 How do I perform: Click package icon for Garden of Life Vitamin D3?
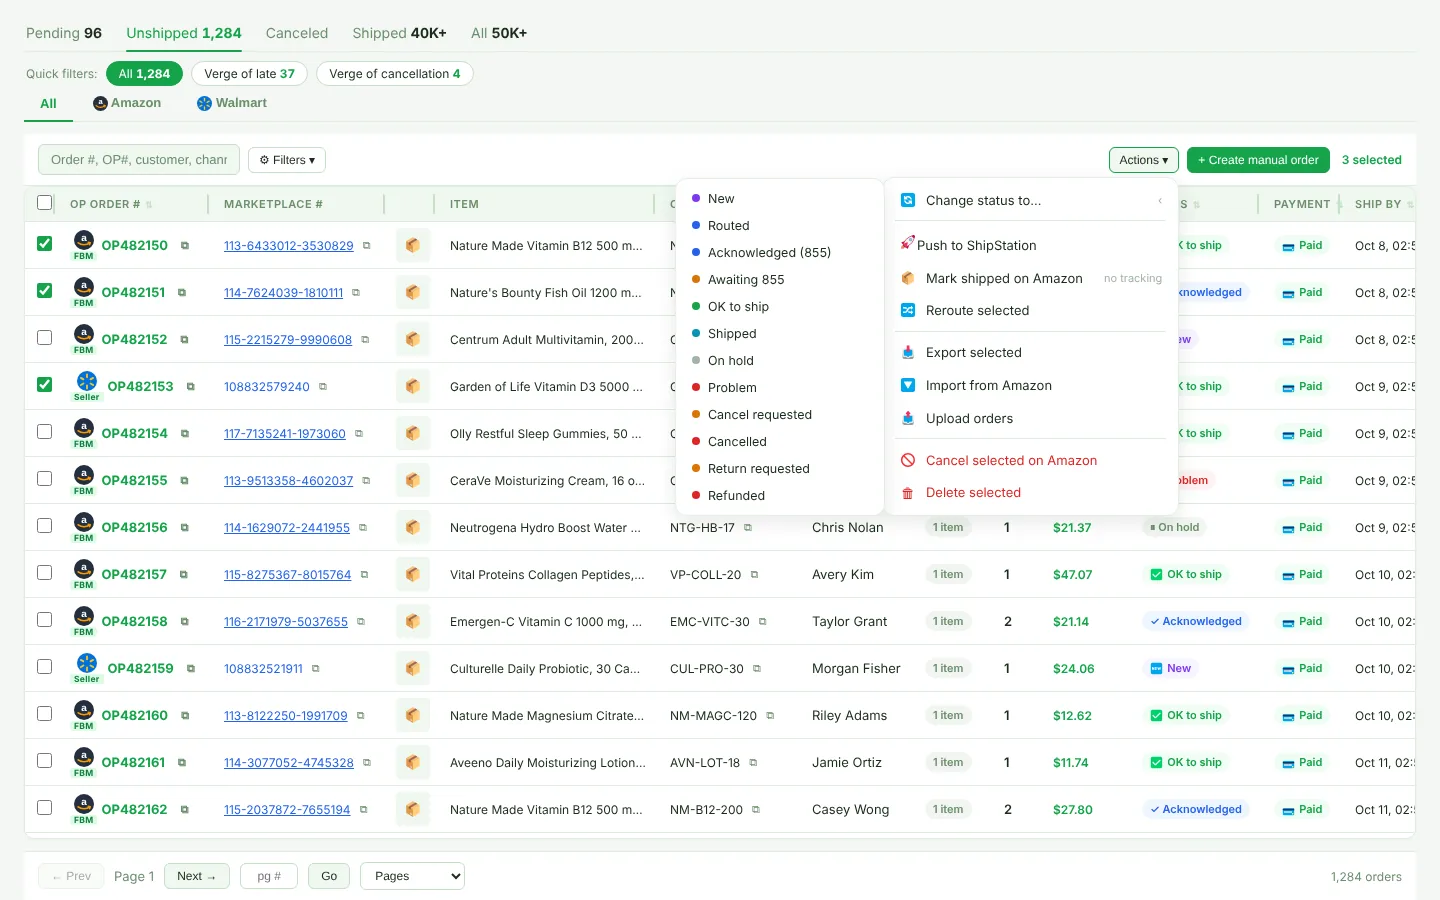pos(412,387)
